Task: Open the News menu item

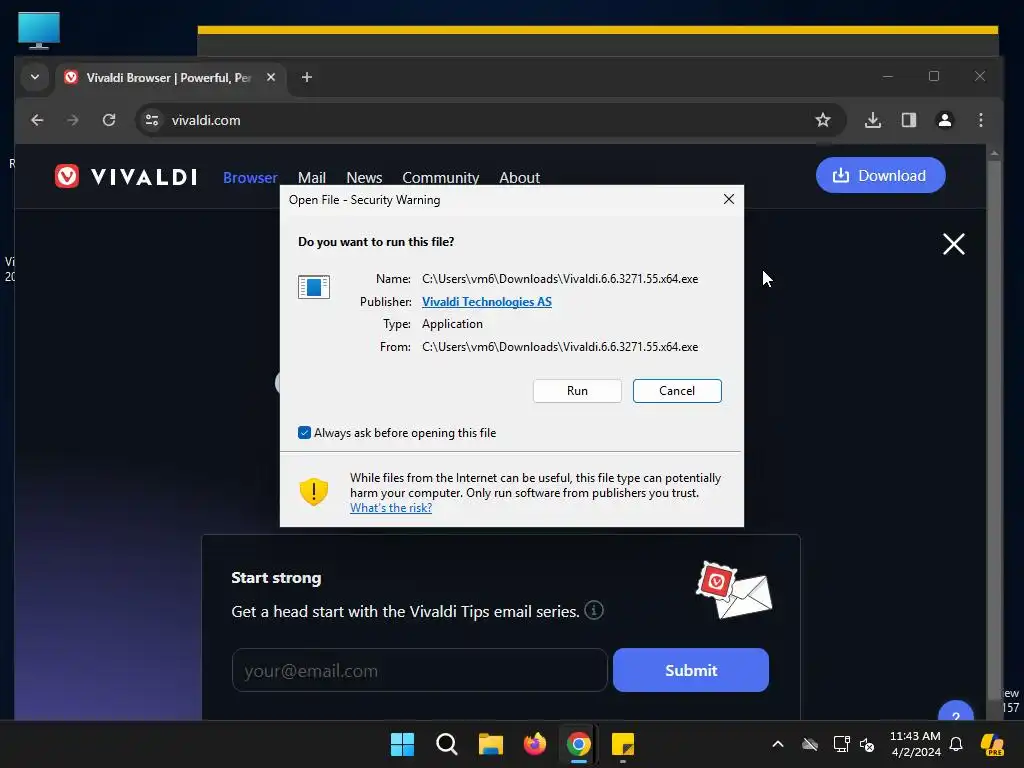Action: click(364, 178)
